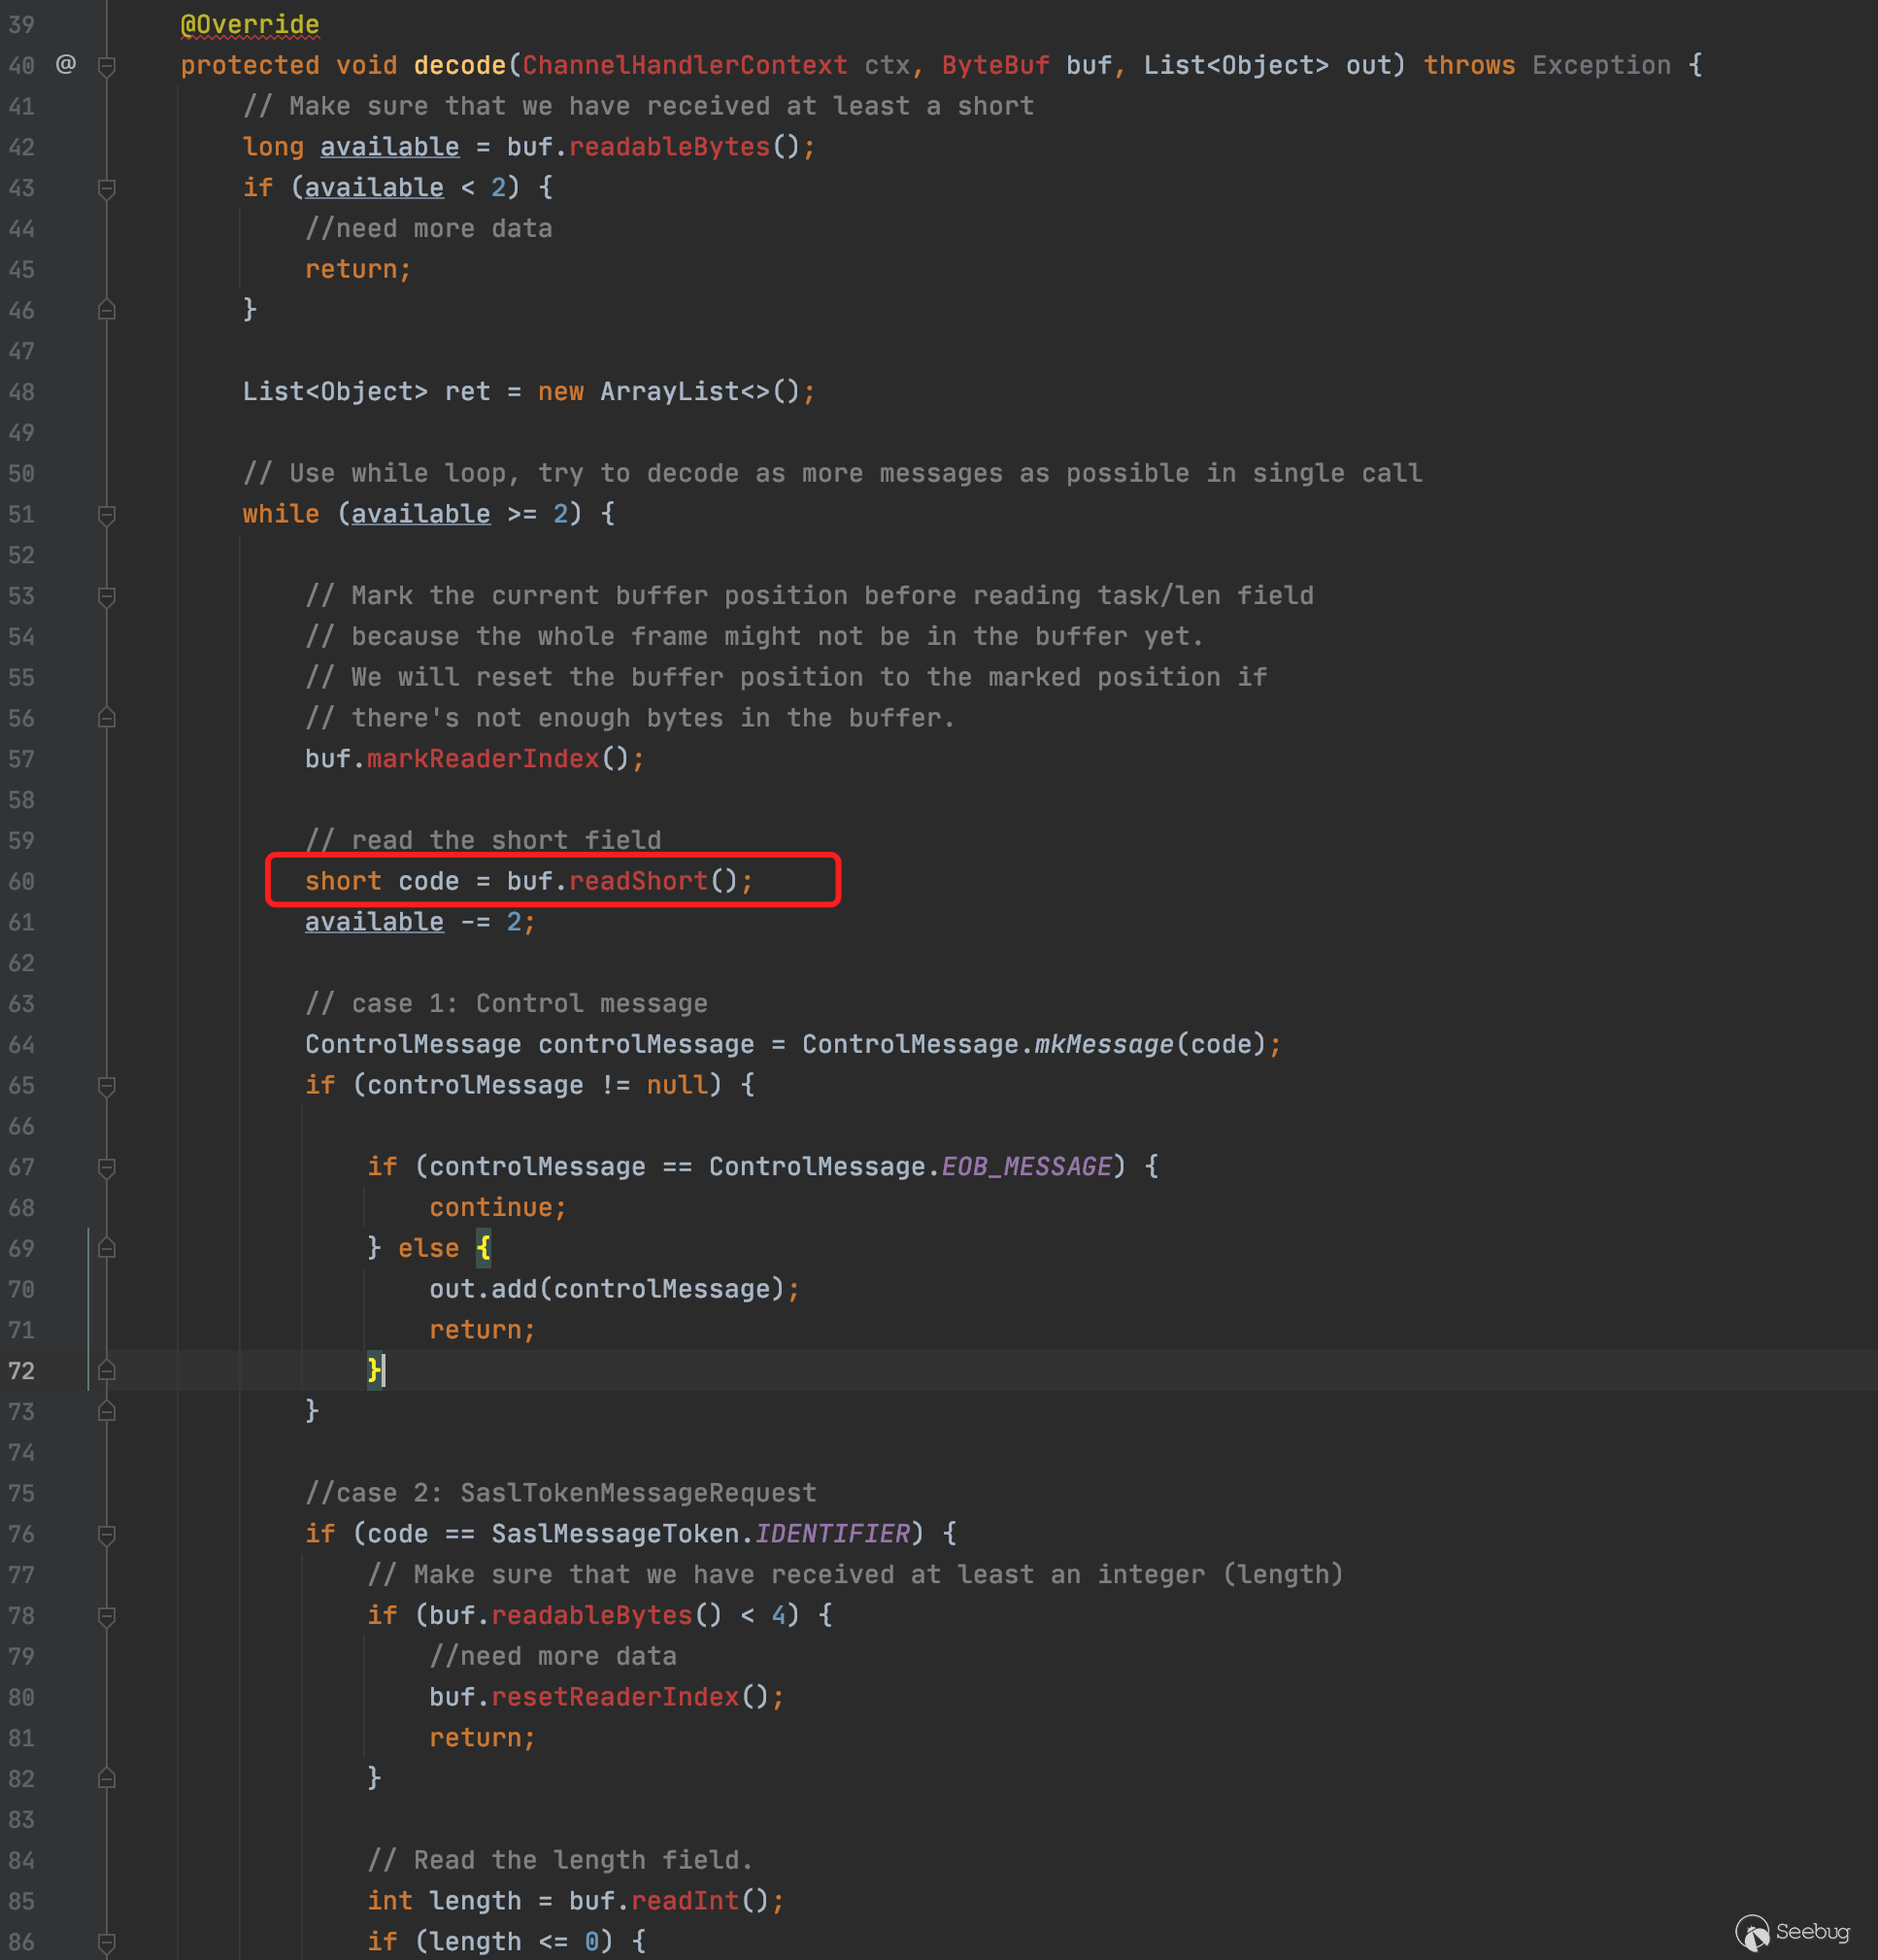Fold the 'if (available < 2)' block
Viewport: 1878px width, 1960px height.
(x=107, y=188)
